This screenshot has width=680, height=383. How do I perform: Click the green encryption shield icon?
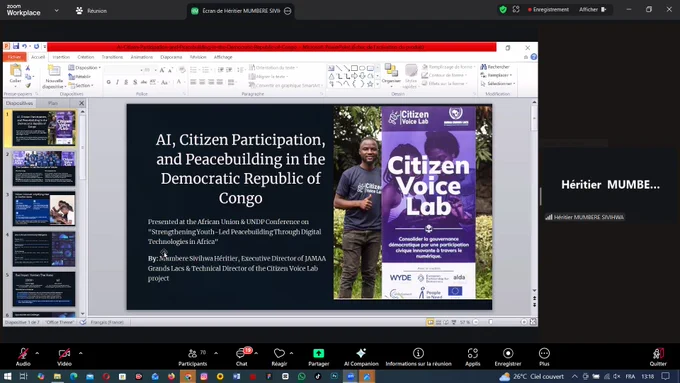503,10
